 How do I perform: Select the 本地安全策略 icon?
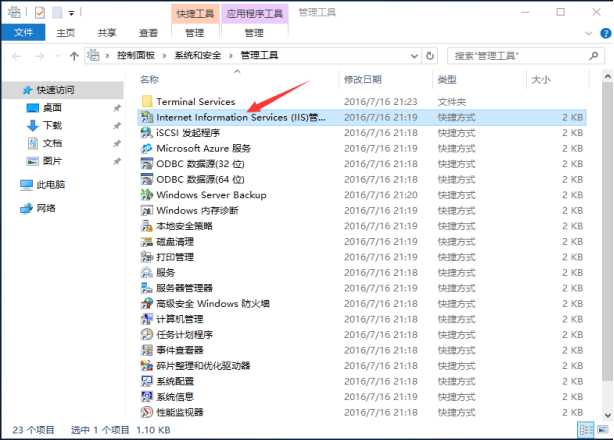147,226
